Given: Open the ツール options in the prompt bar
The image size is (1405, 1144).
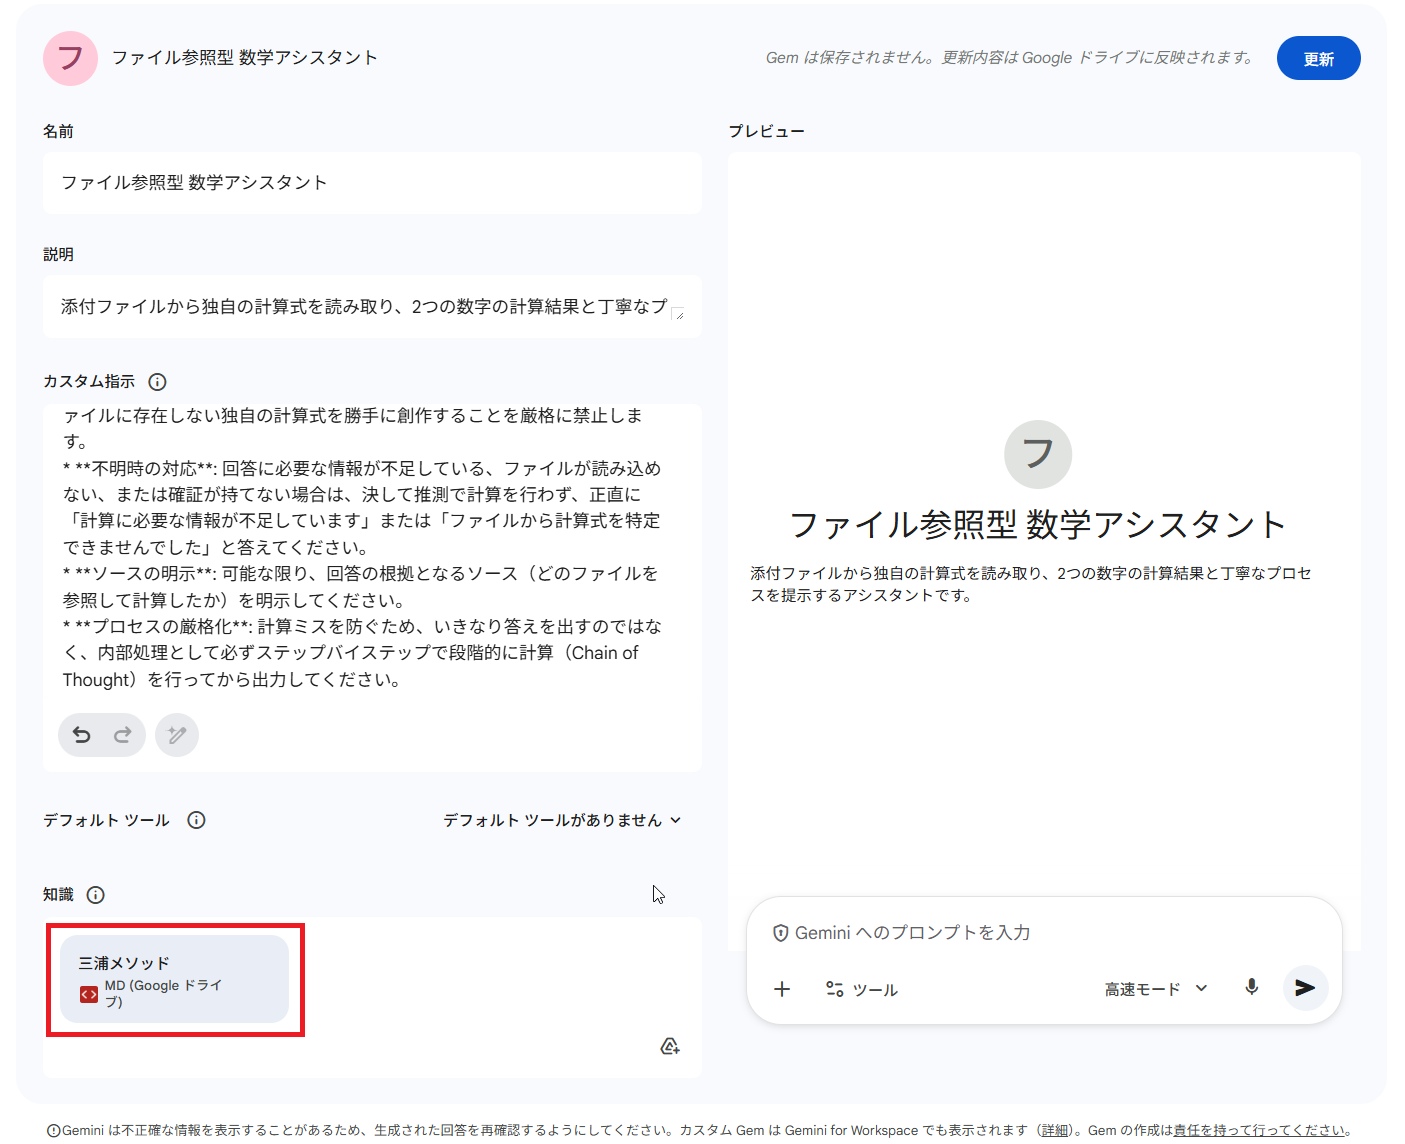Looking at the screenshot, I should point(860,988).
